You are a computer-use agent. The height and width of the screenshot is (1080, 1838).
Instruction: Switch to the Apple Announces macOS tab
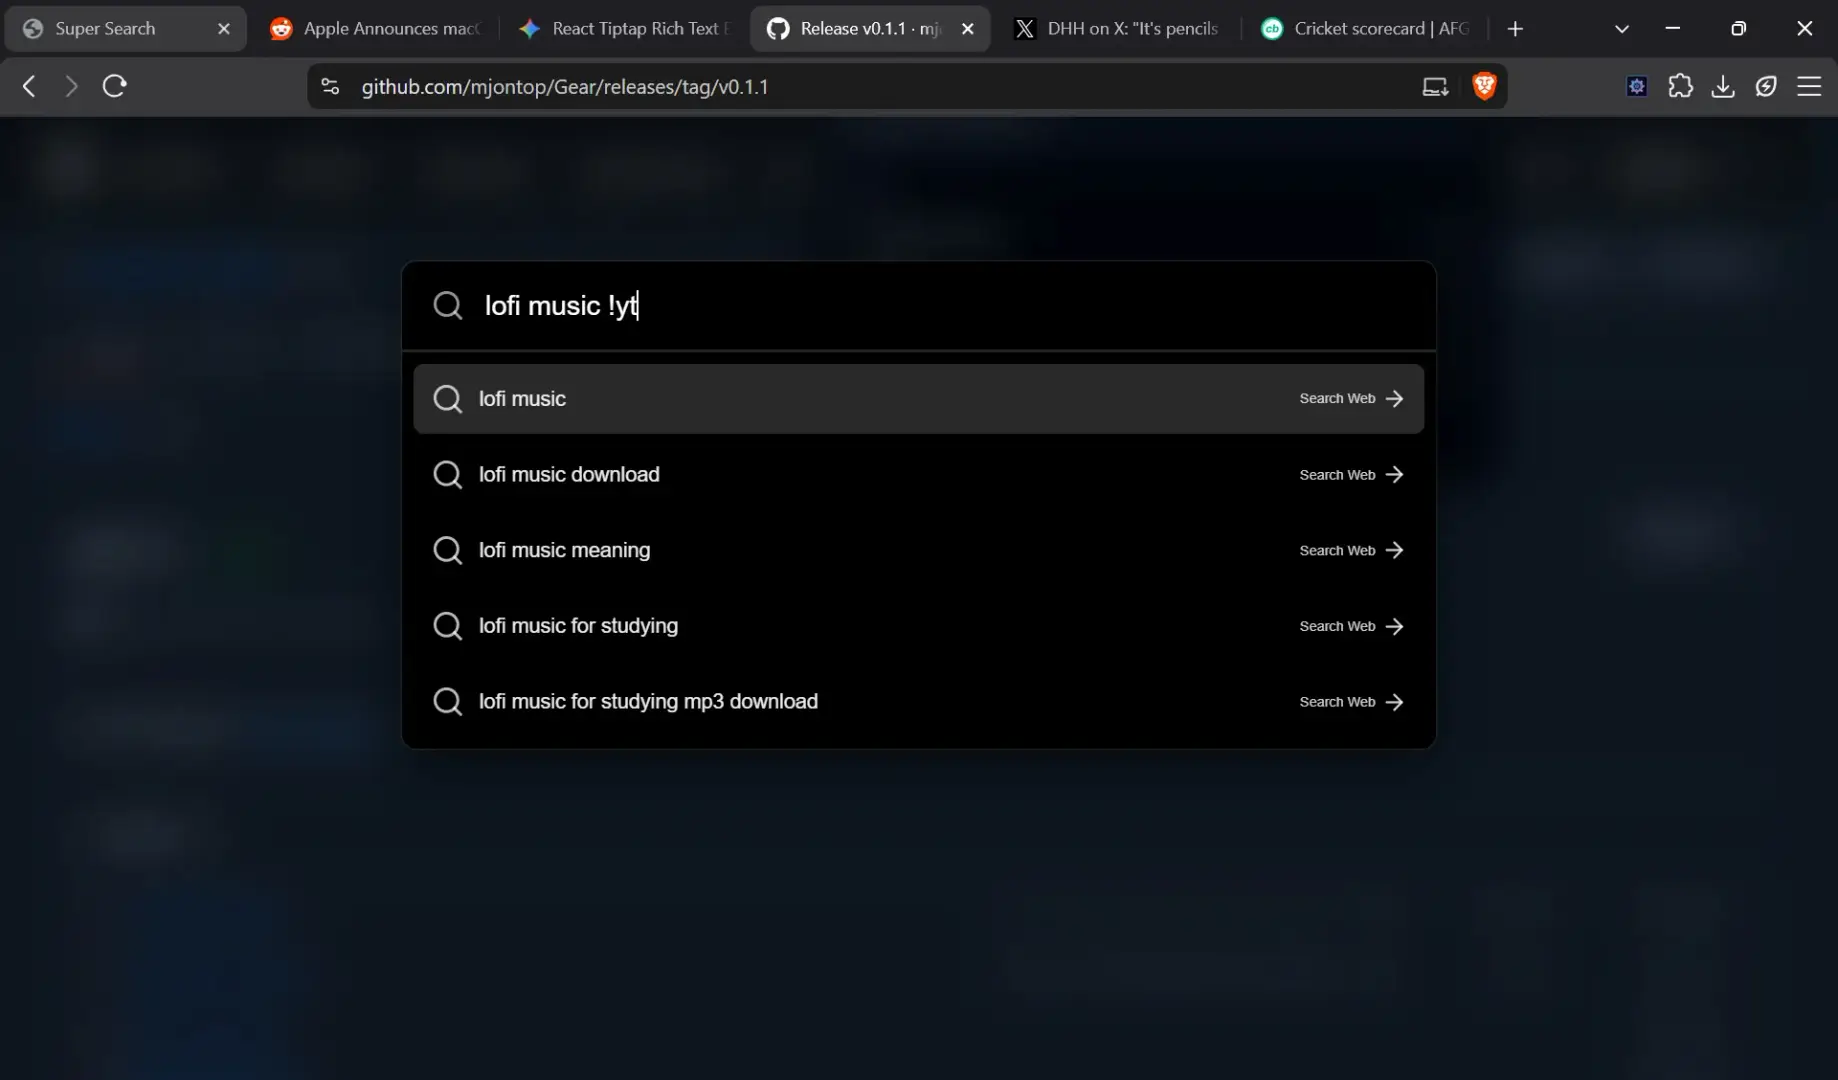(375, 29)
